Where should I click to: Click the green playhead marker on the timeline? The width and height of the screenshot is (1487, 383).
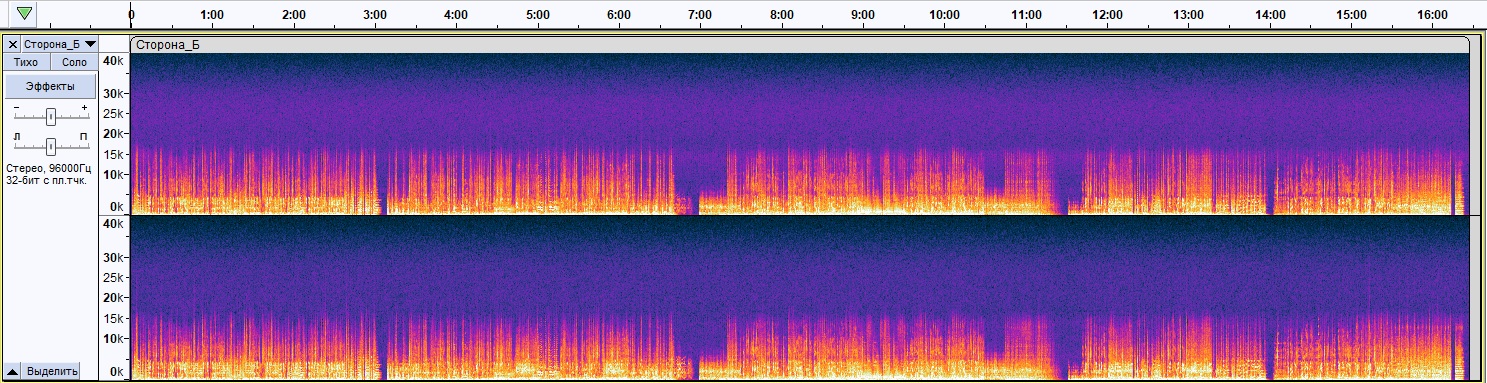click(24, 14)
